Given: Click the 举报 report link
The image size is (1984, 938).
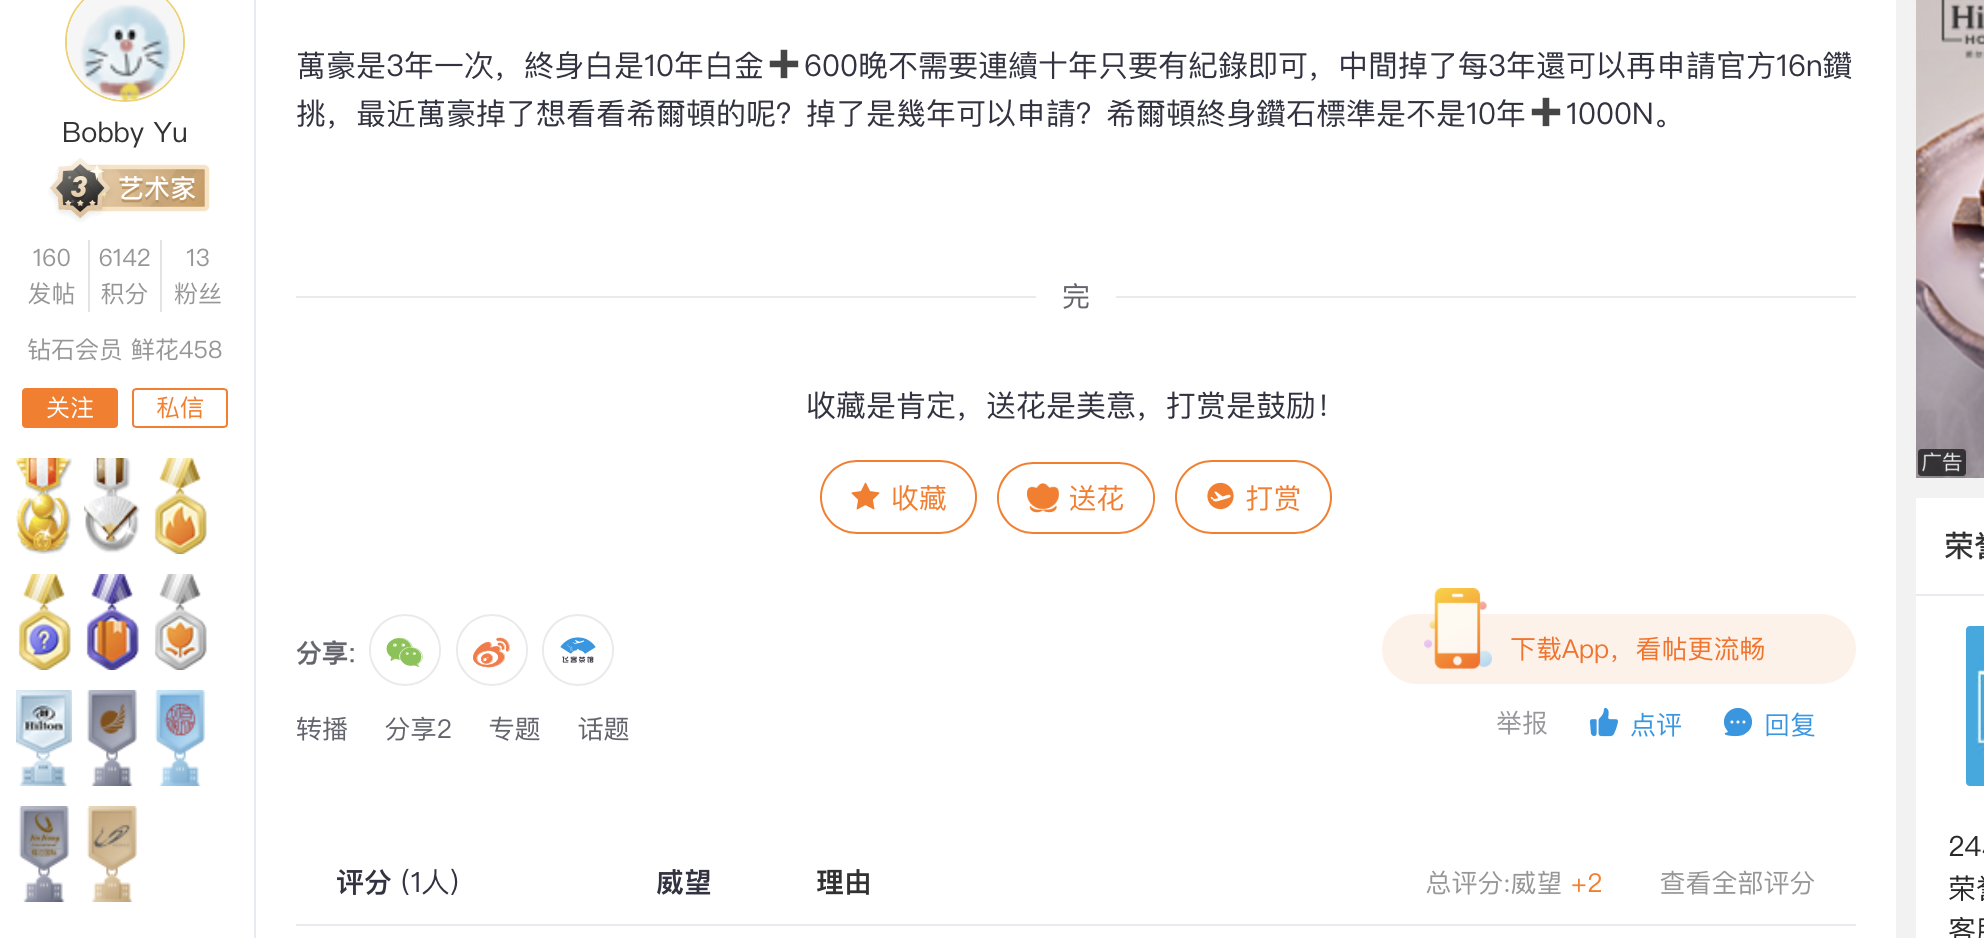Looking at the screenshot, I should (x=1522, y=723).
